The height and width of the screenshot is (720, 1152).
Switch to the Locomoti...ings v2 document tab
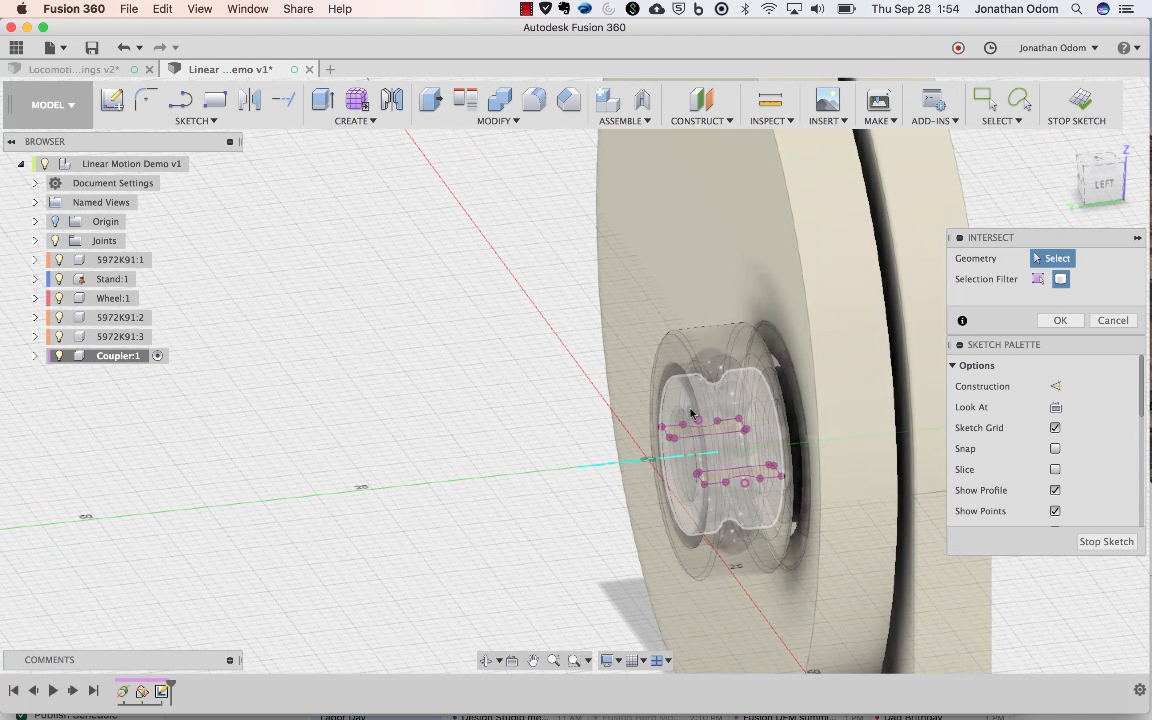[x=73, y=69]
